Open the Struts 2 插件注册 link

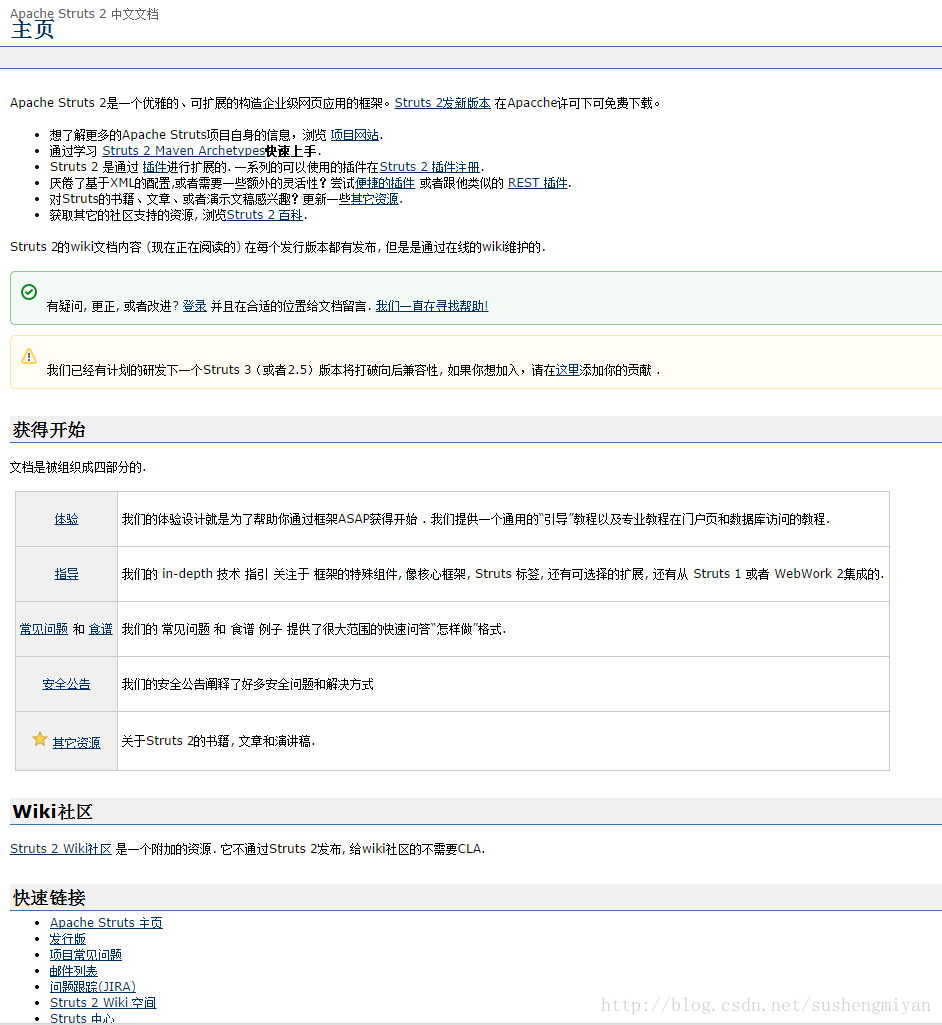click(429, 167)
